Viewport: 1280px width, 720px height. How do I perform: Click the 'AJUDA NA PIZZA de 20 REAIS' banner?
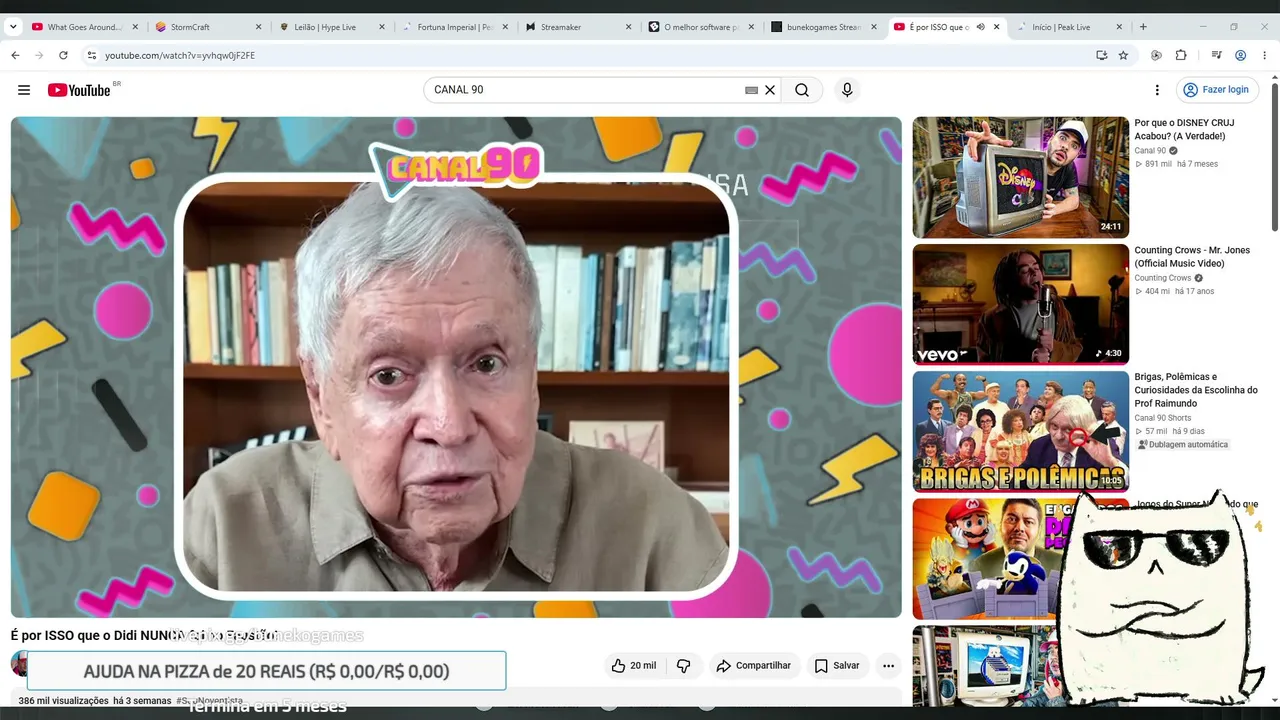pos(266,671)
